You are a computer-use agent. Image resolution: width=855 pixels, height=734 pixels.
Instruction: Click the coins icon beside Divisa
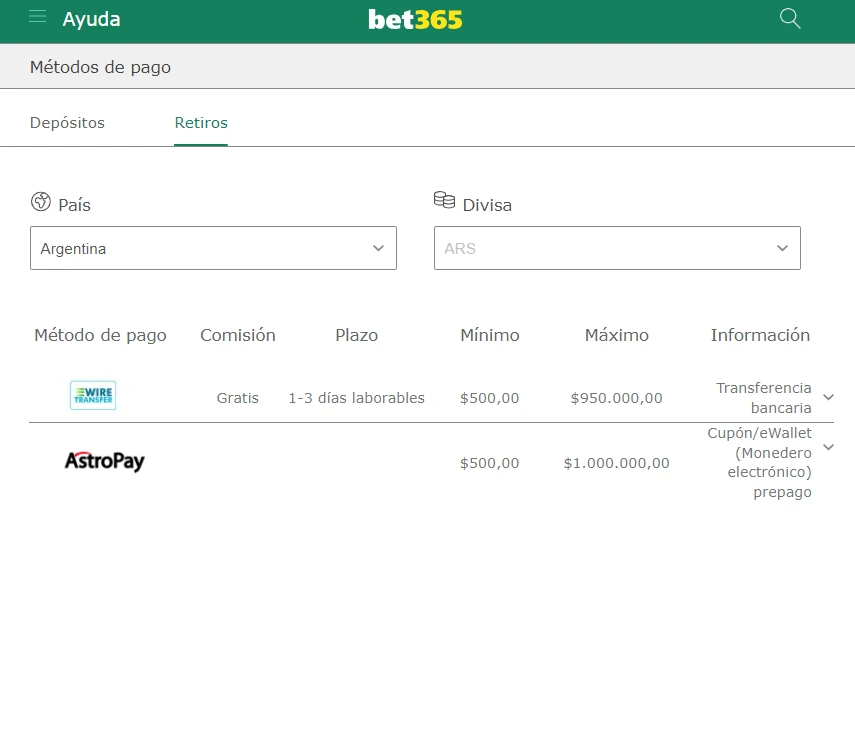pos(444,200)
